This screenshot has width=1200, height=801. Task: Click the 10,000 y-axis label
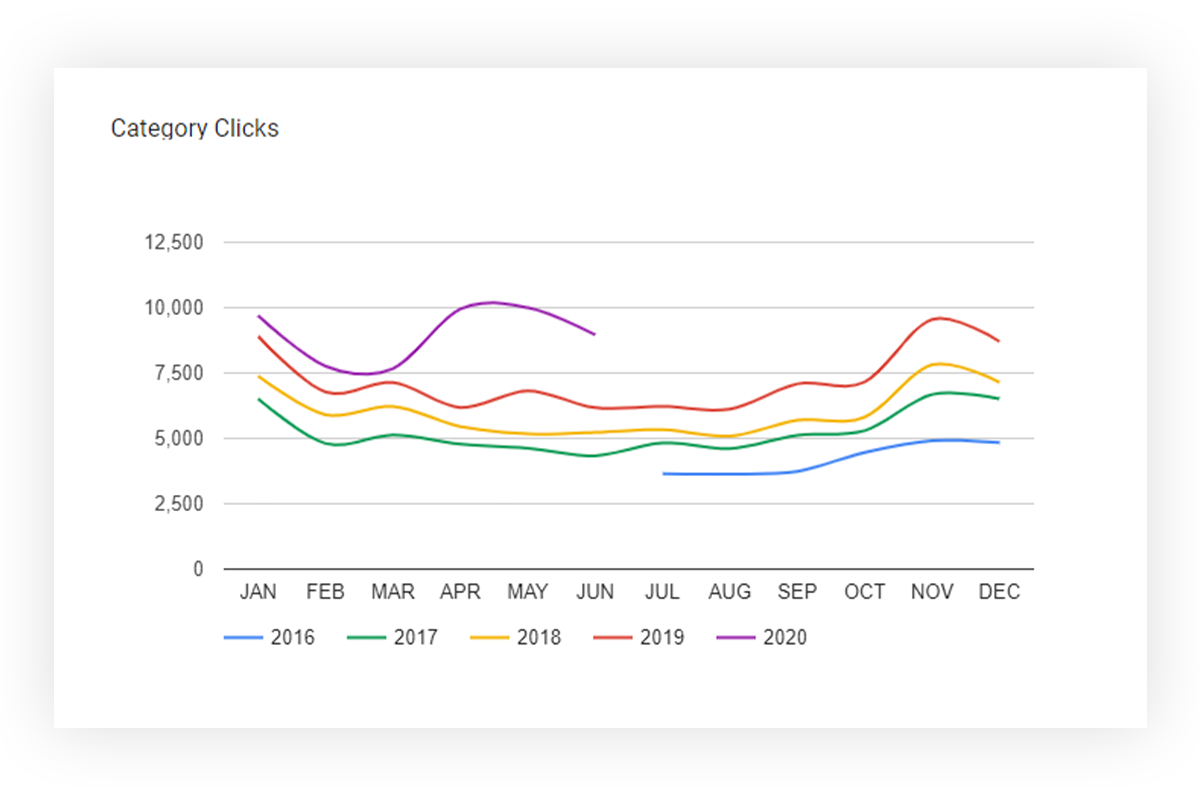tap(176, 308)
